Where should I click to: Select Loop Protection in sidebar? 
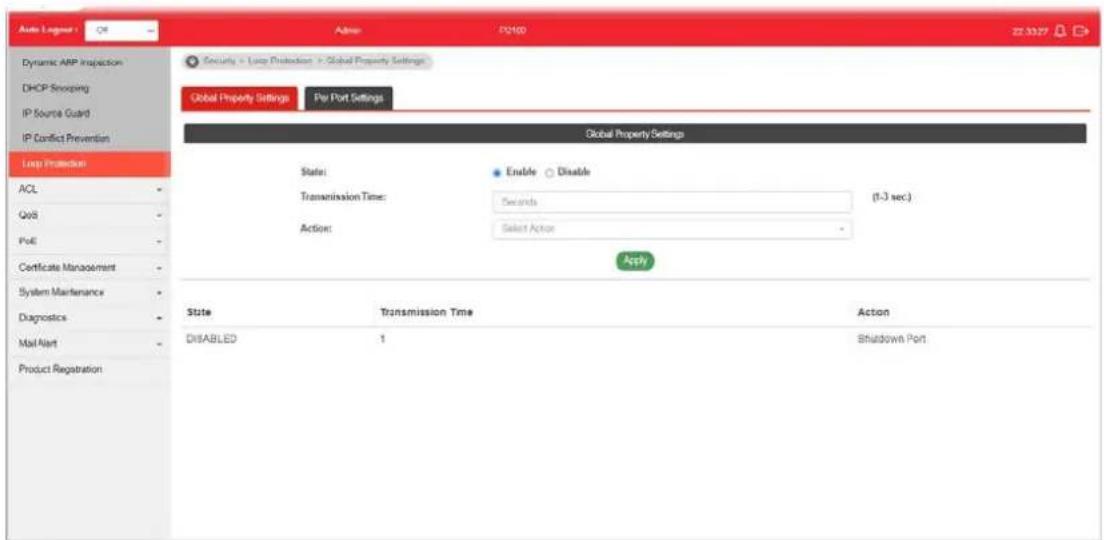[x=89, y=164]
